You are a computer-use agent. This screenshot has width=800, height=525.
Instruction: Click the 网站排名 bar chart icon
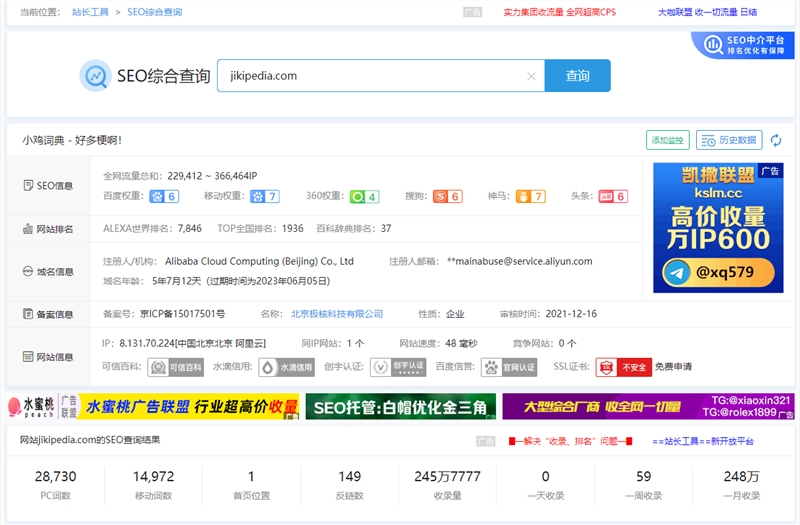(x=28, y=229)
